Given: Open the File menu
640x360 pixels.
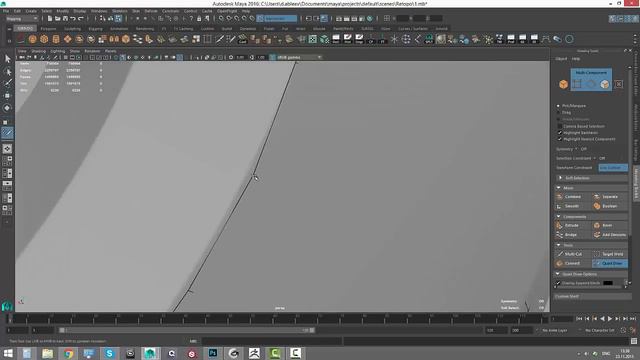Looking at the screenshot, I should [x=6, y=11].
